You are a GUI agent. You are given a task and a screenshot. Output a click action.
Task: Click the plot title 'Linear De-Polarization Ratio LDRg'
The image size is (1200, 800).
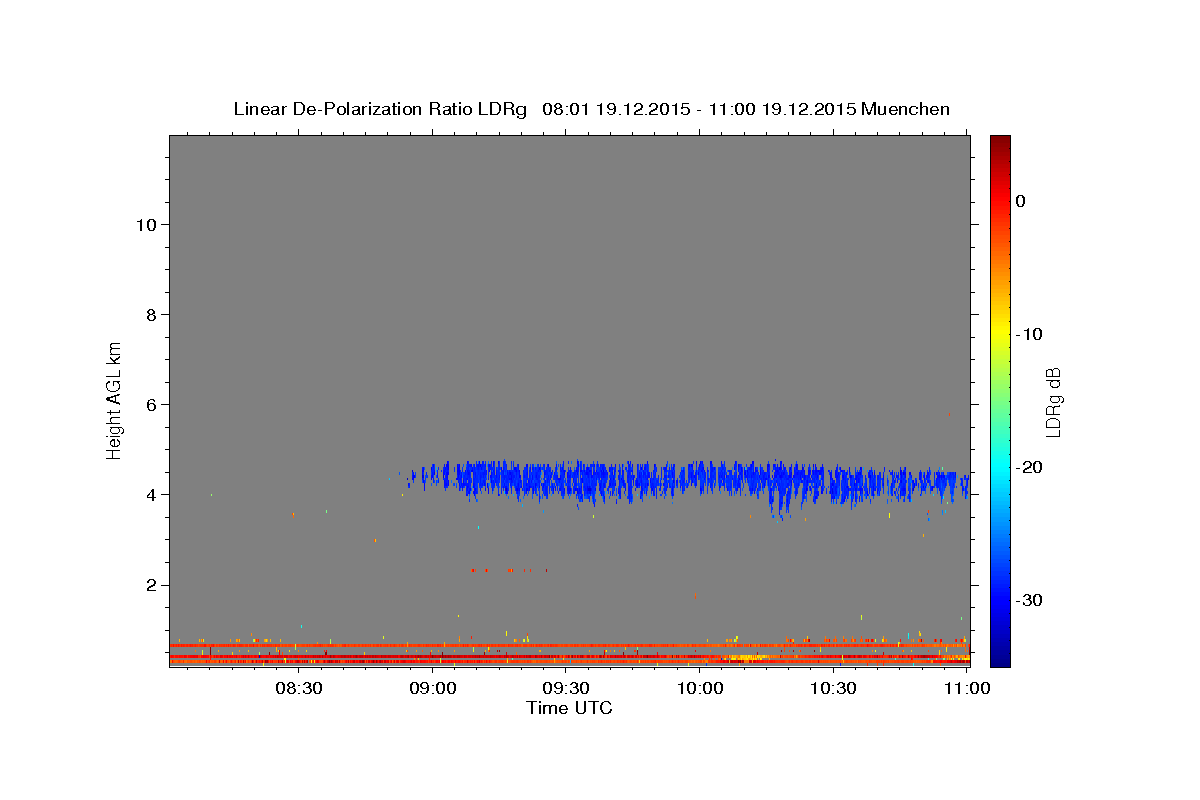(x=380, y=109)
